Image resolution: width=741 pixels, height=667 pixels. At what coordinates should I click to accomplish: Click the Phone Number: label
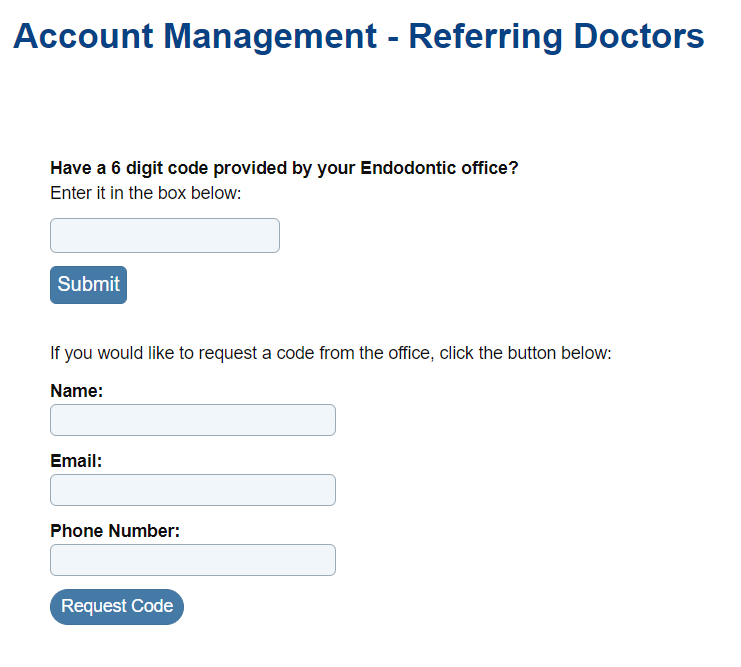click(115, 531)
